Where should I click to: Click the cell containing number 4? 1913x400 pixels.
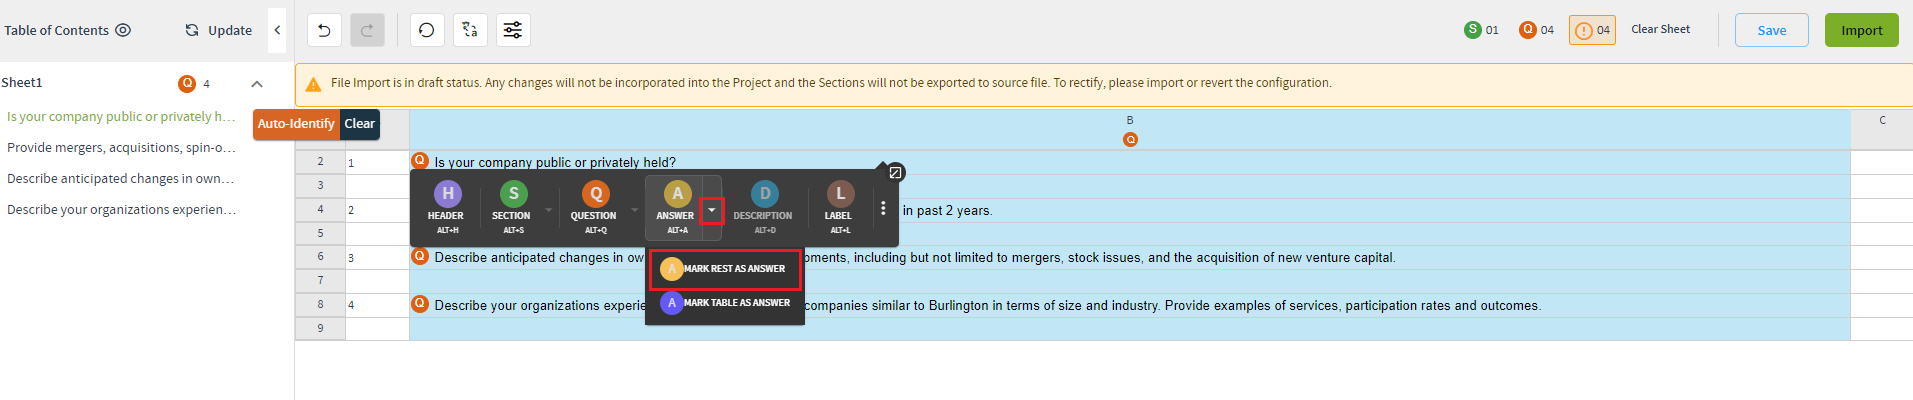click(377, 305)
